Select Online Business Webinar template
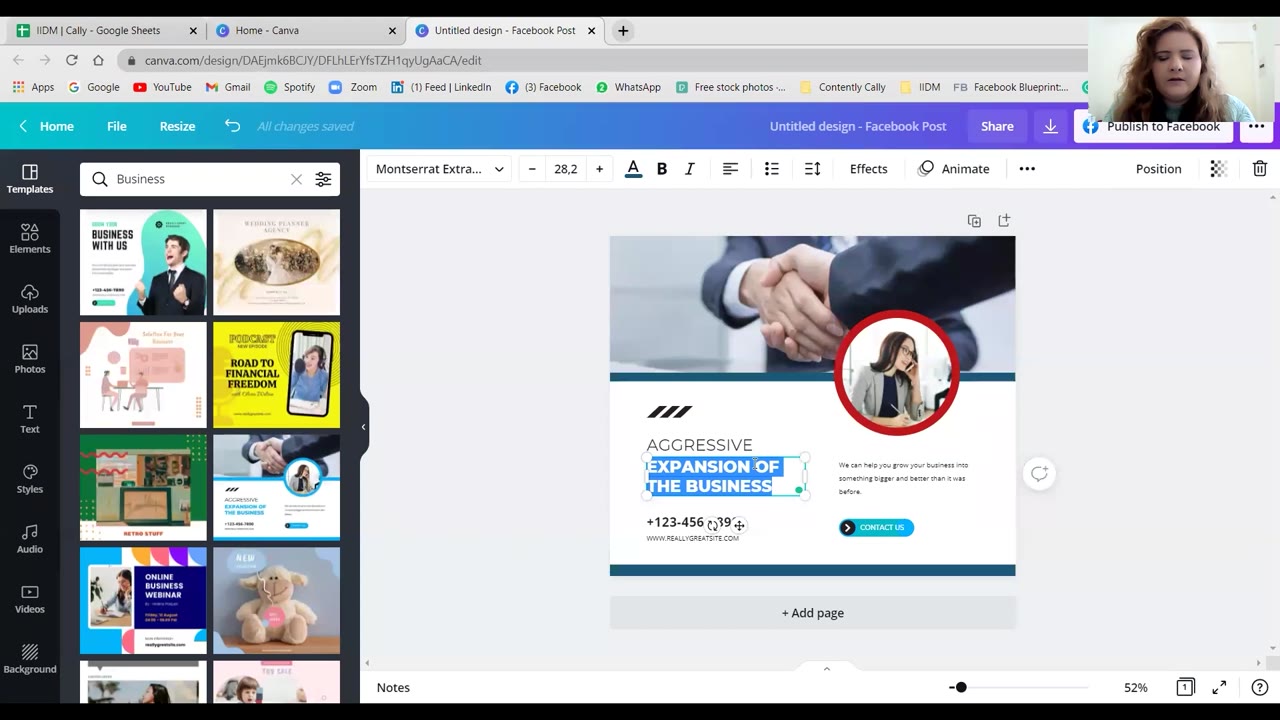The image size is (1280, 720). pos(143,600)
